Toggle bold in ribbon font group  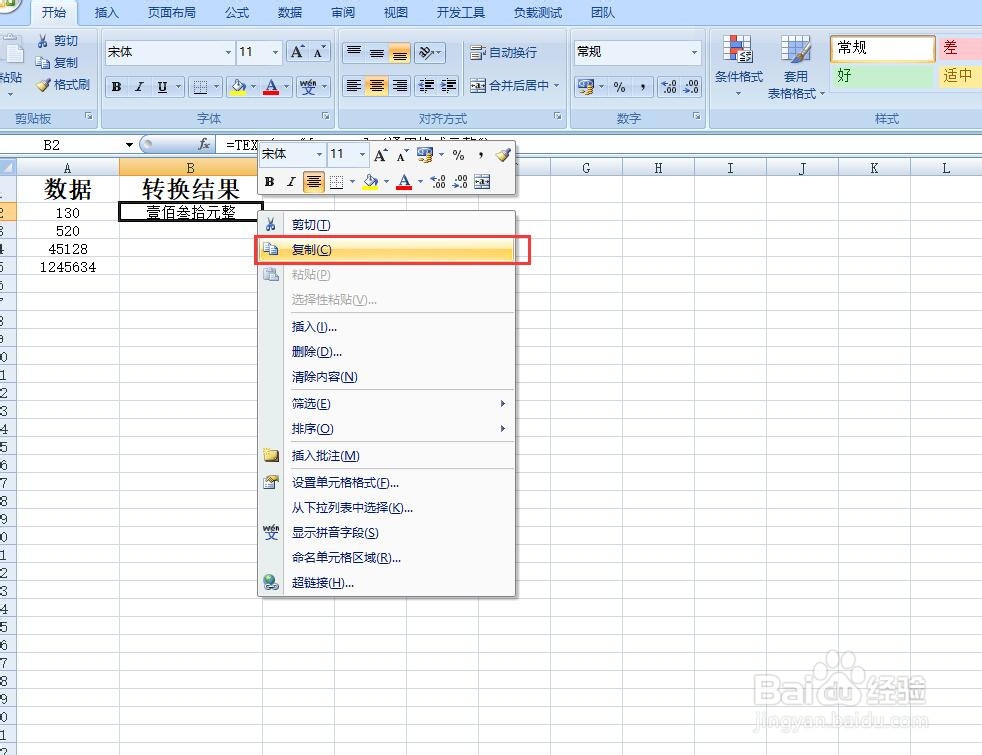click(116, 87)
